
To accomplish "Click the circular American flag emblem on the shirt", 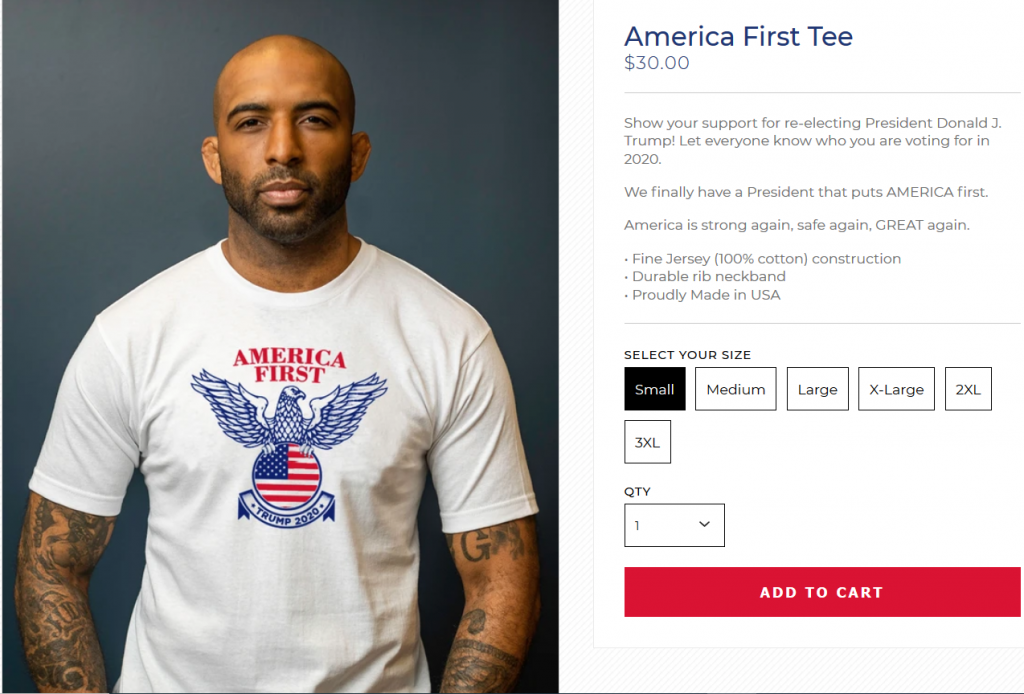I will point(287,475).
